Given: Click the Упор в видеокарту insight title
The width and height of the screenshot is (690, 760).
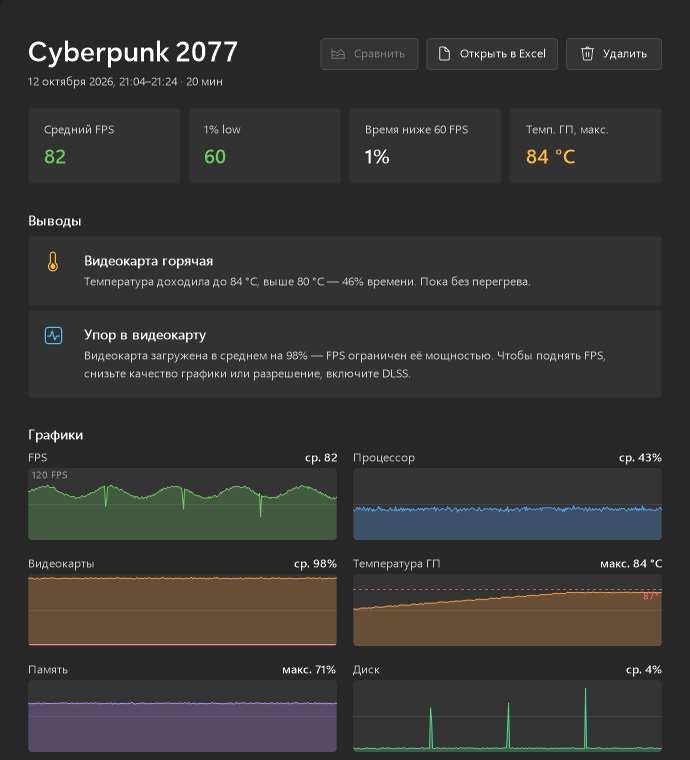Looking at the screenshot, I should click(145, 335).
